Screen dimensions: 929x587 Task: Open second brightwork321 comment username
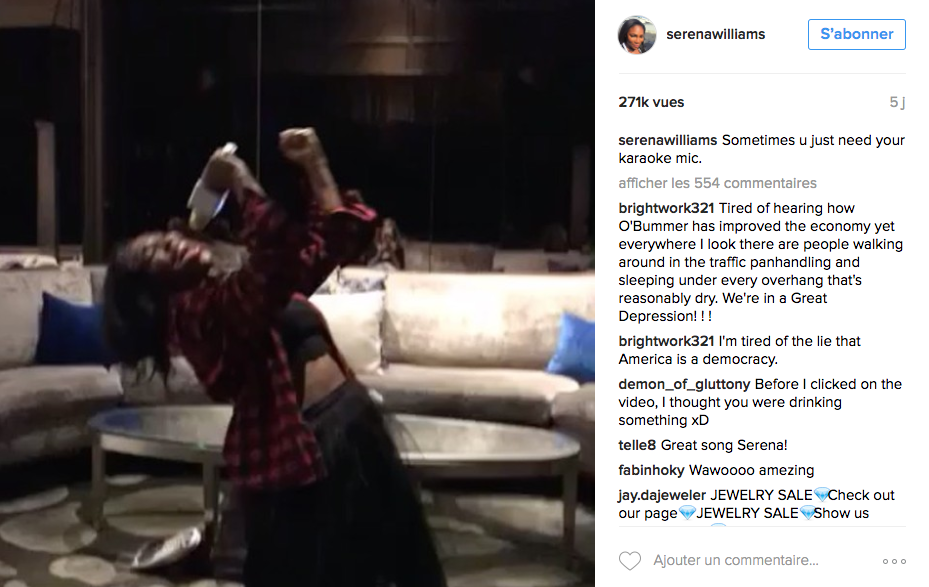(x=666, y=341)
